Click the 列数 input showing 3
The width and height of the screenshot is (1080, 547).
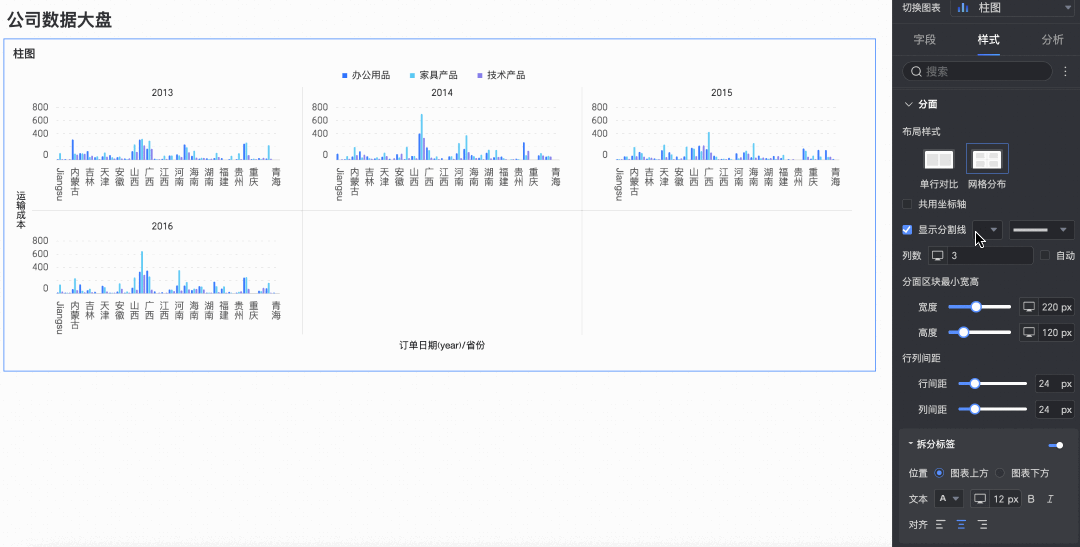pyautogui.click(x=990, y=256)
